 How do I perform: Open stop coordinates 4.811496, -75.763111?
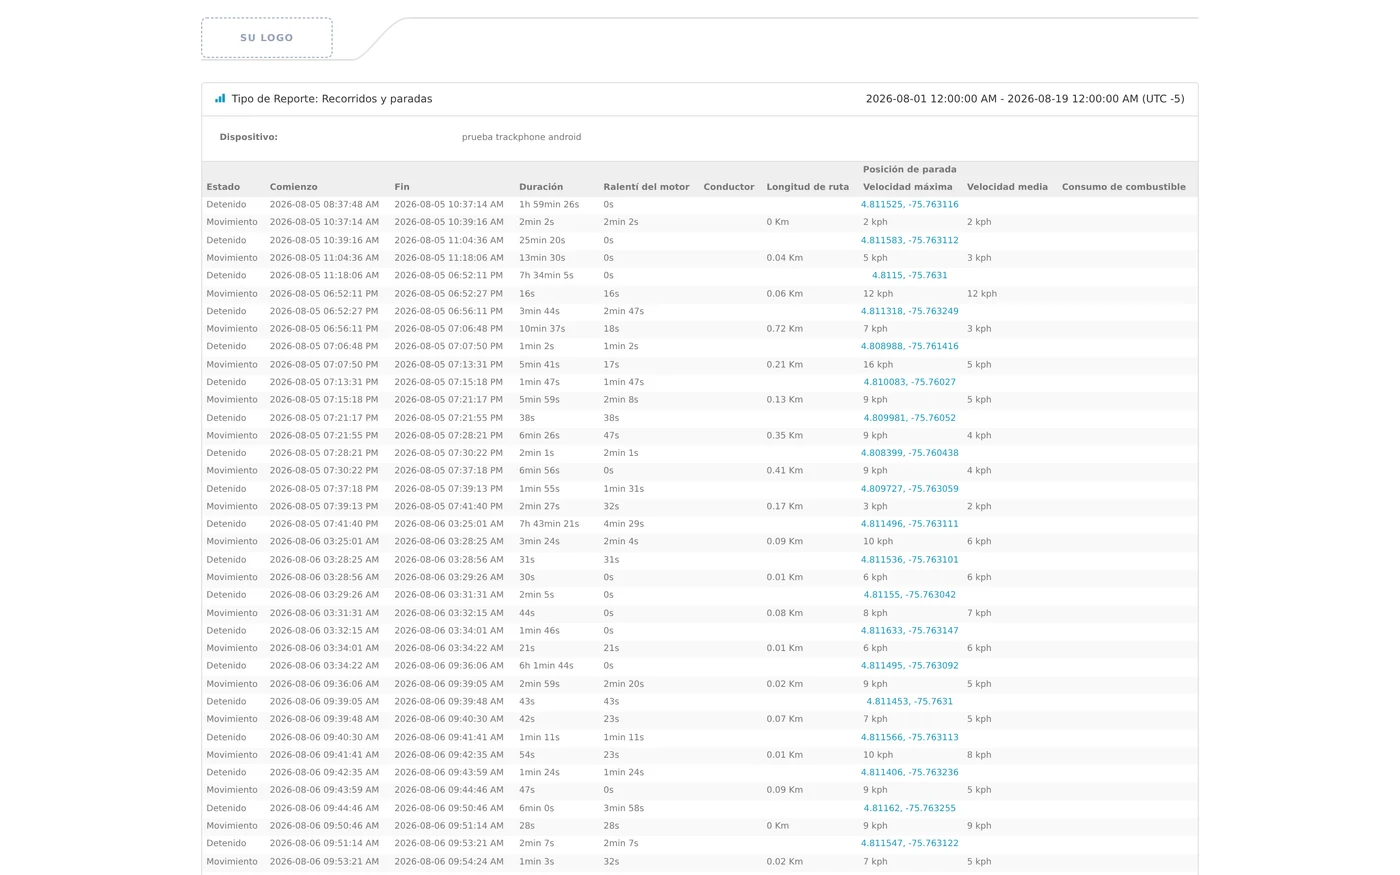(x=909, y=524)
